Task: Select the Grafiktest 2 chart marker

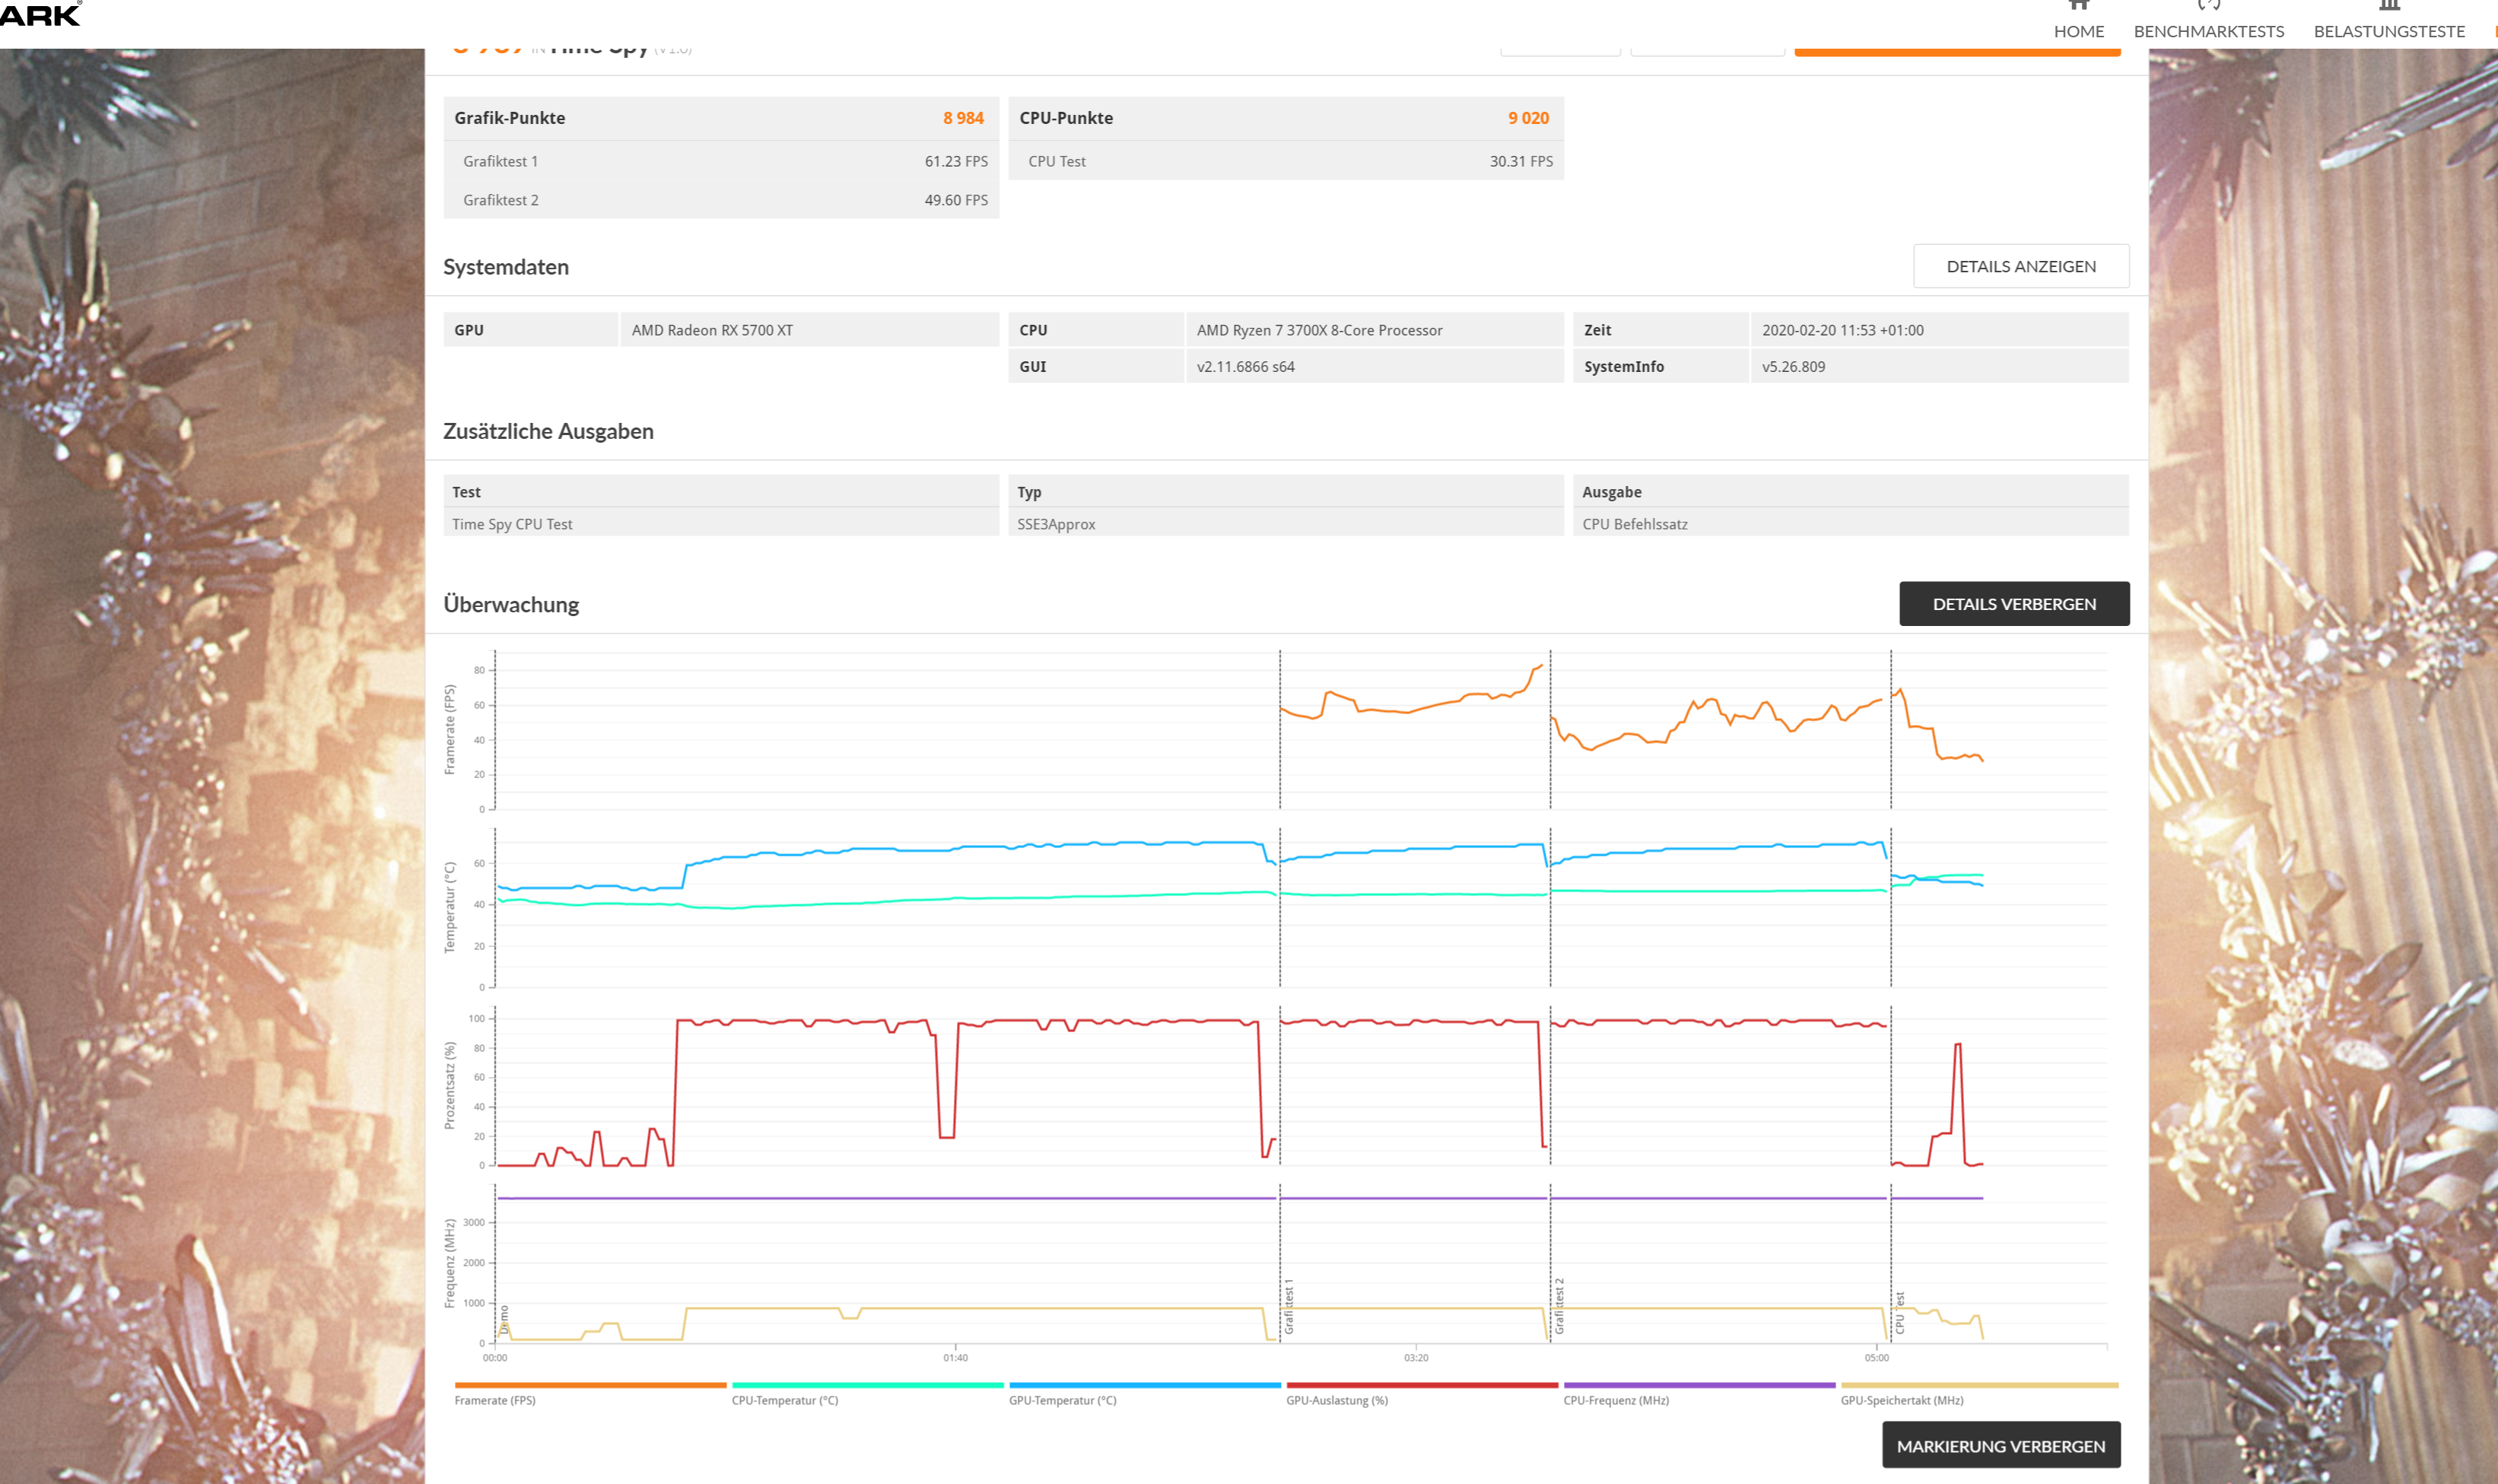Action: (1559, 1306)
